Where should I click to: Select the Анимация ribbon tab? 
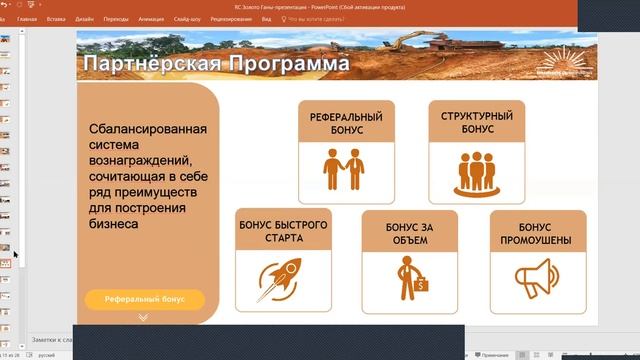[151, 19]
